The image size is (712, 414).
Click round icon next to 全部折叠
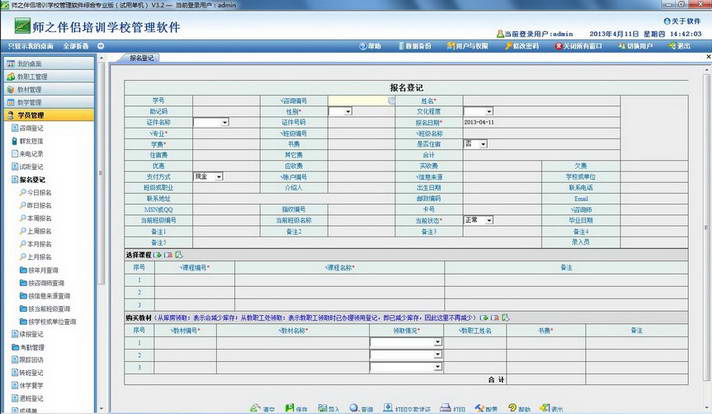coord(101,46)
